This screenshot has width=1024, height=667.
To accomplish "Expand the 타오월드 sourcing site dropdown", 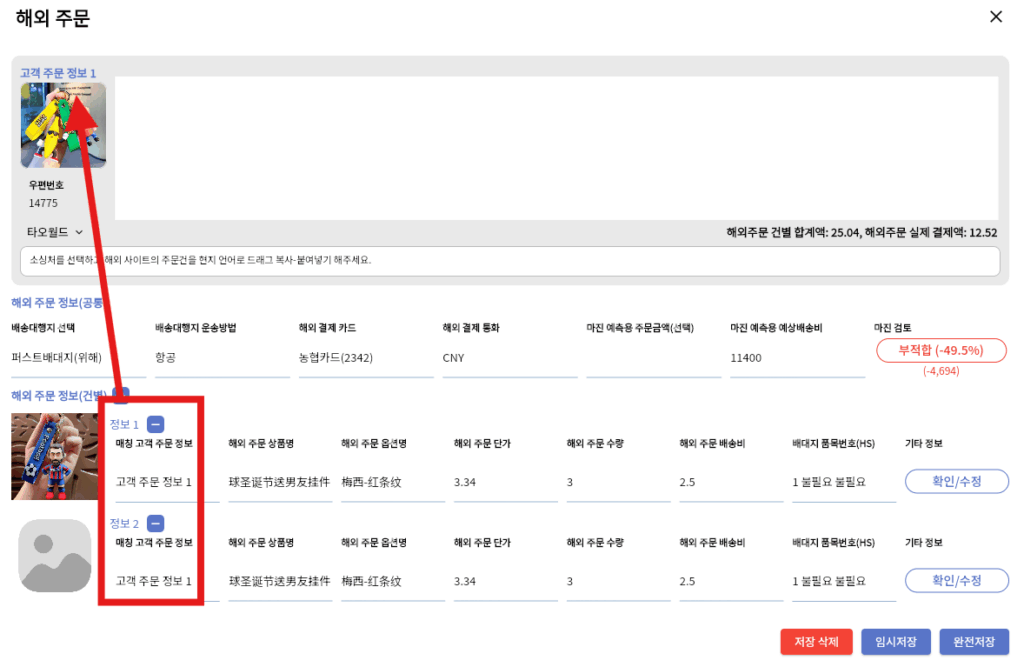I will [55, 232].
